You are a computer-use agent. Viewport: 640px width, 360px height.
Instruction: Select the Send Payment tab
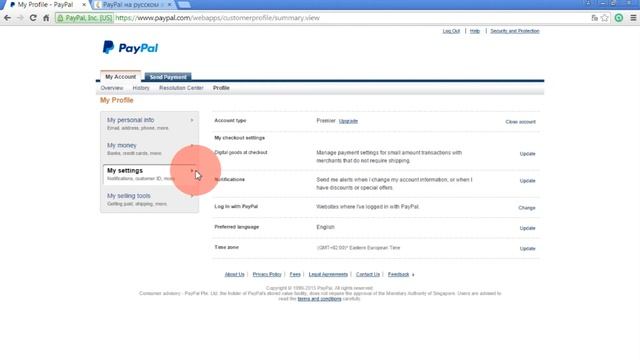168,77
